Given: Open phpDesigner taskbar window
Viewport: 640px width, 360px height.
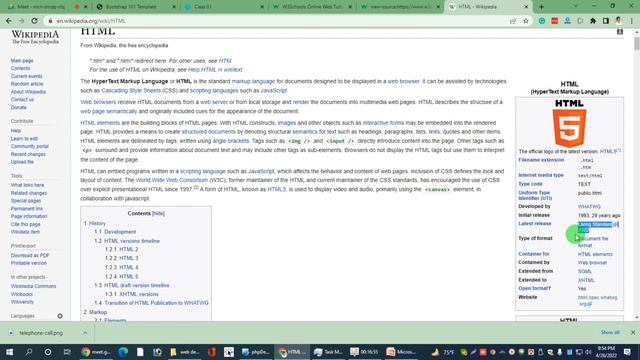Looking at the screenshot, I should (255, 352).
